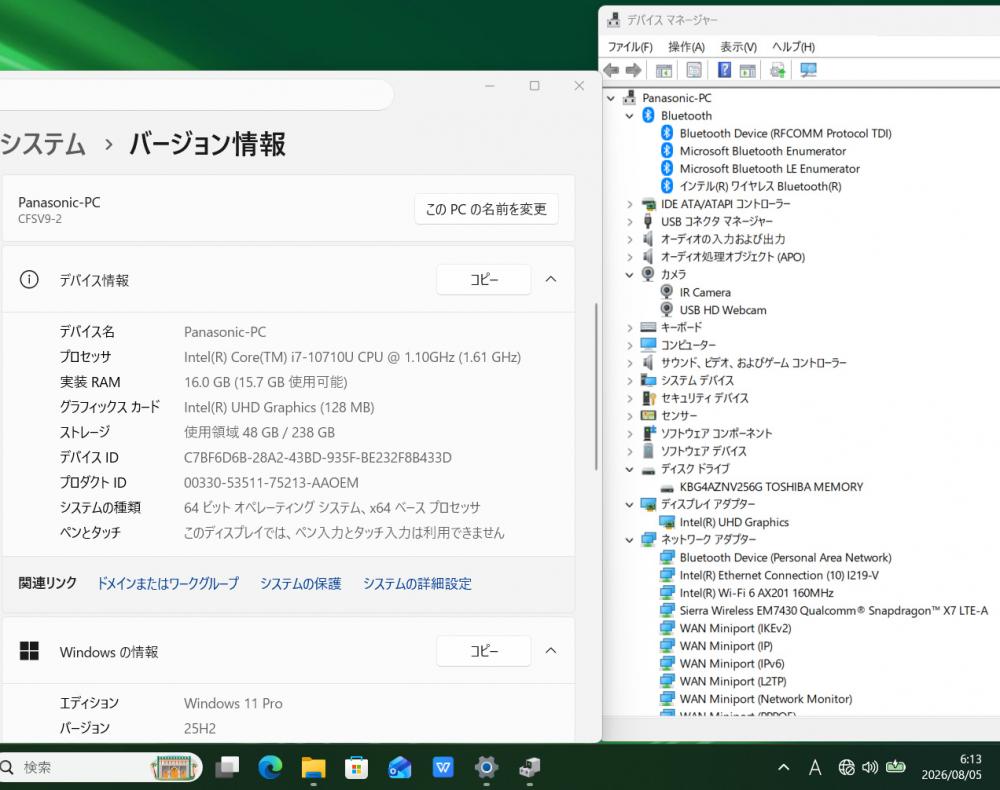This screenshot has height=790, width=1000.
Task: Select the Bluetooth Device (RFCOMM Protocol TDI) icon
Action: pyautogui.click(x=667, y=133)
